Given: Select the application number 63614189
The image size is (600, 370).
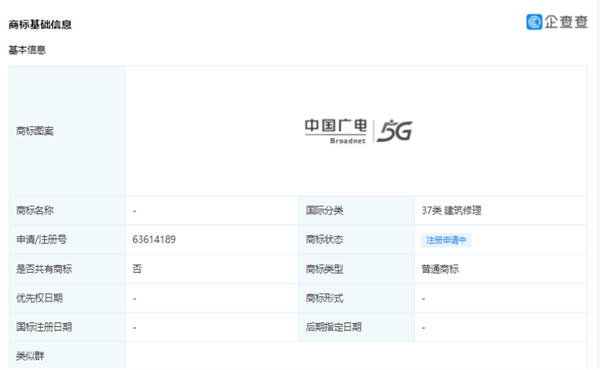Looking at the screenshot, I should pos(154,240).
